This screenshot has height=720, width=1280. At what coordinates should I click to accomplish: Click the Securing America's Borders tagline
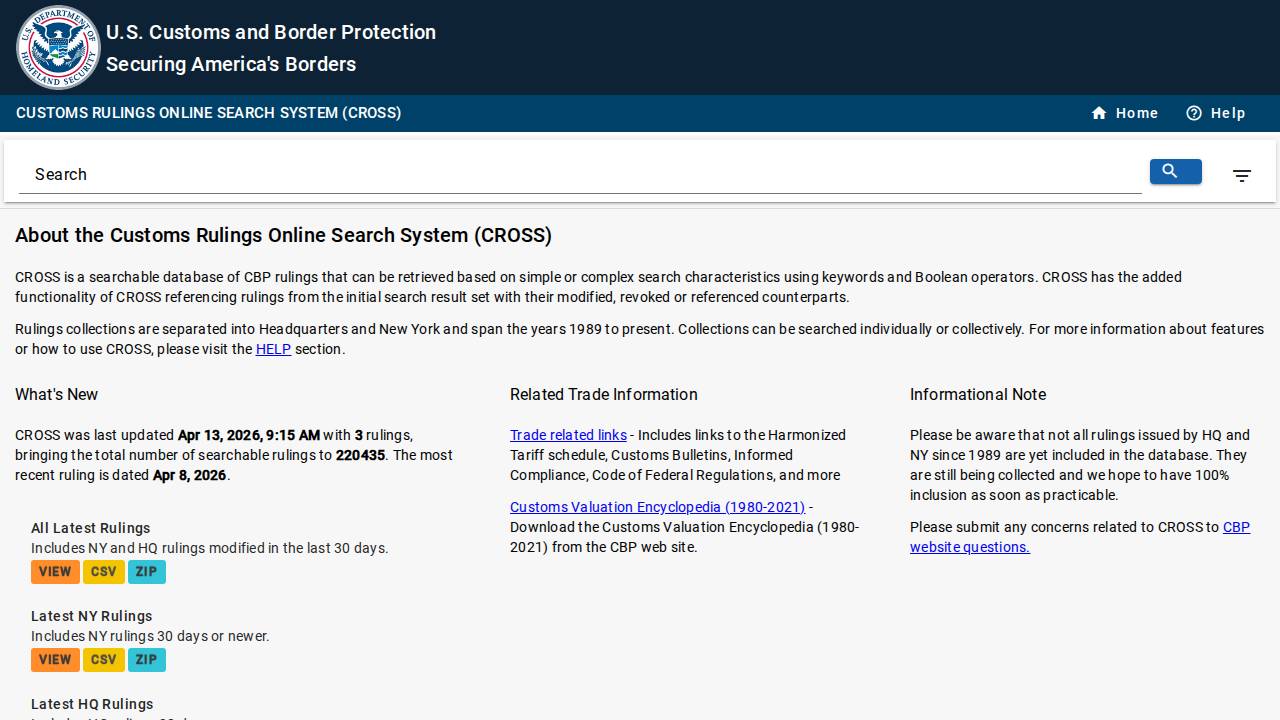(x=231, y=64)
